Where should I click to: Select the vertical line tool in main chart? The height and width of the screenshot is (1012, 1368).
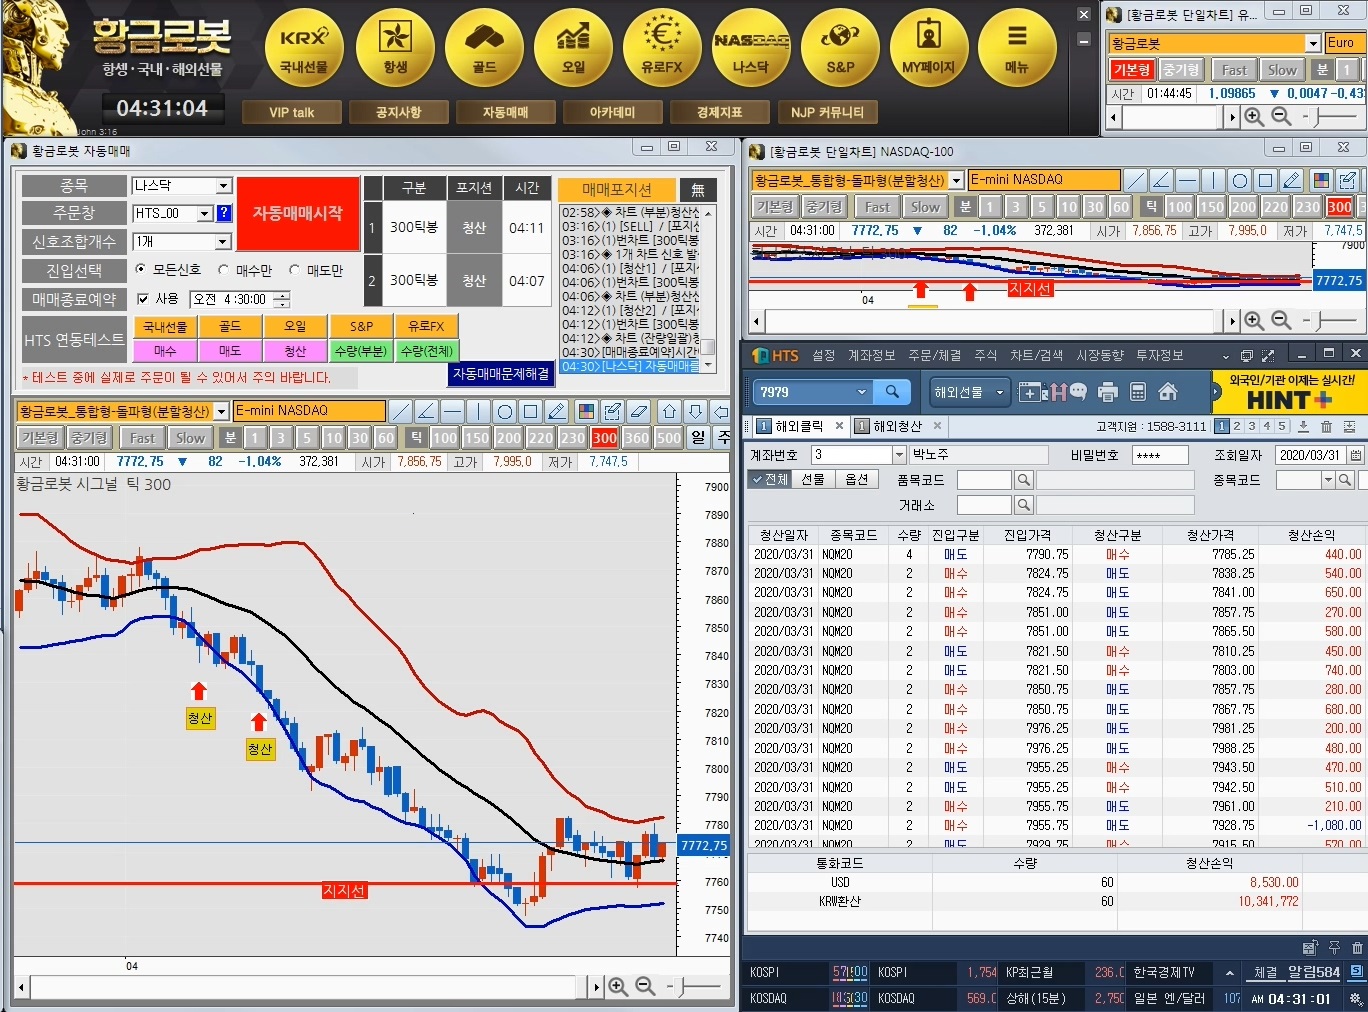[x=478, y=411]
